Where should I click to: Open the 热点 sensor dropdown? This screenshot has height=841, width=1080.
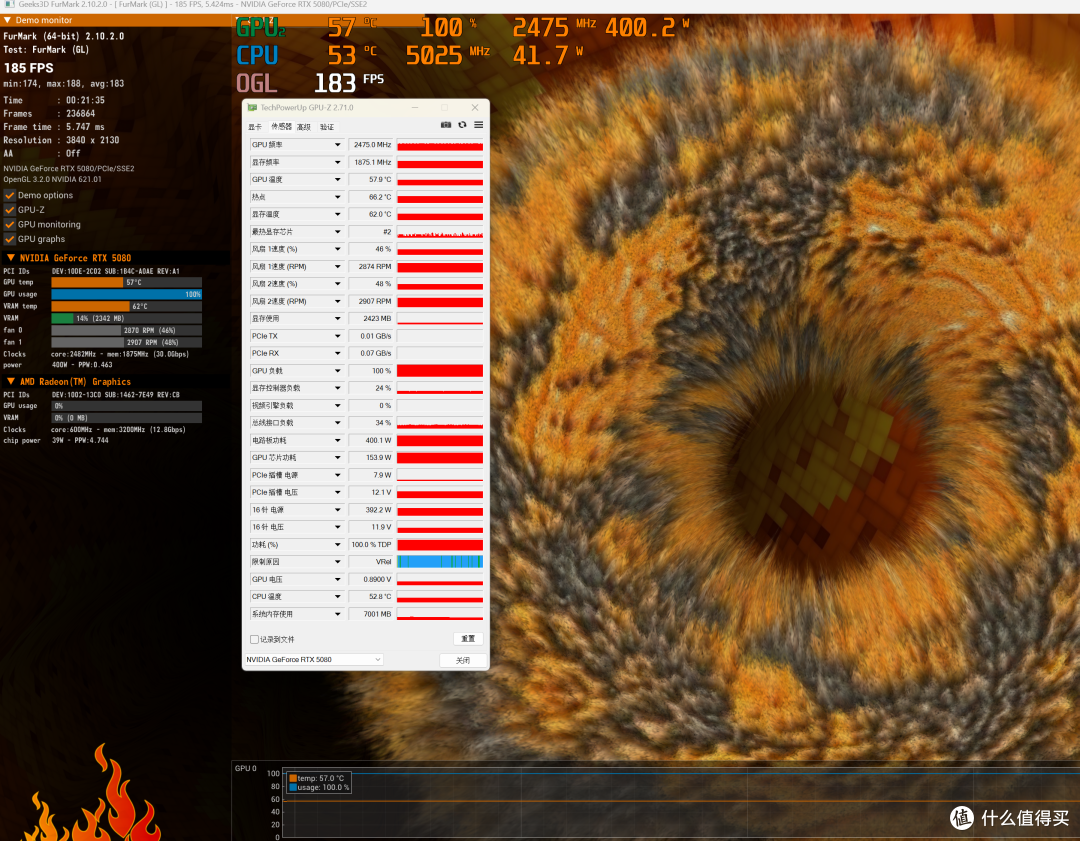click(338, 197)
